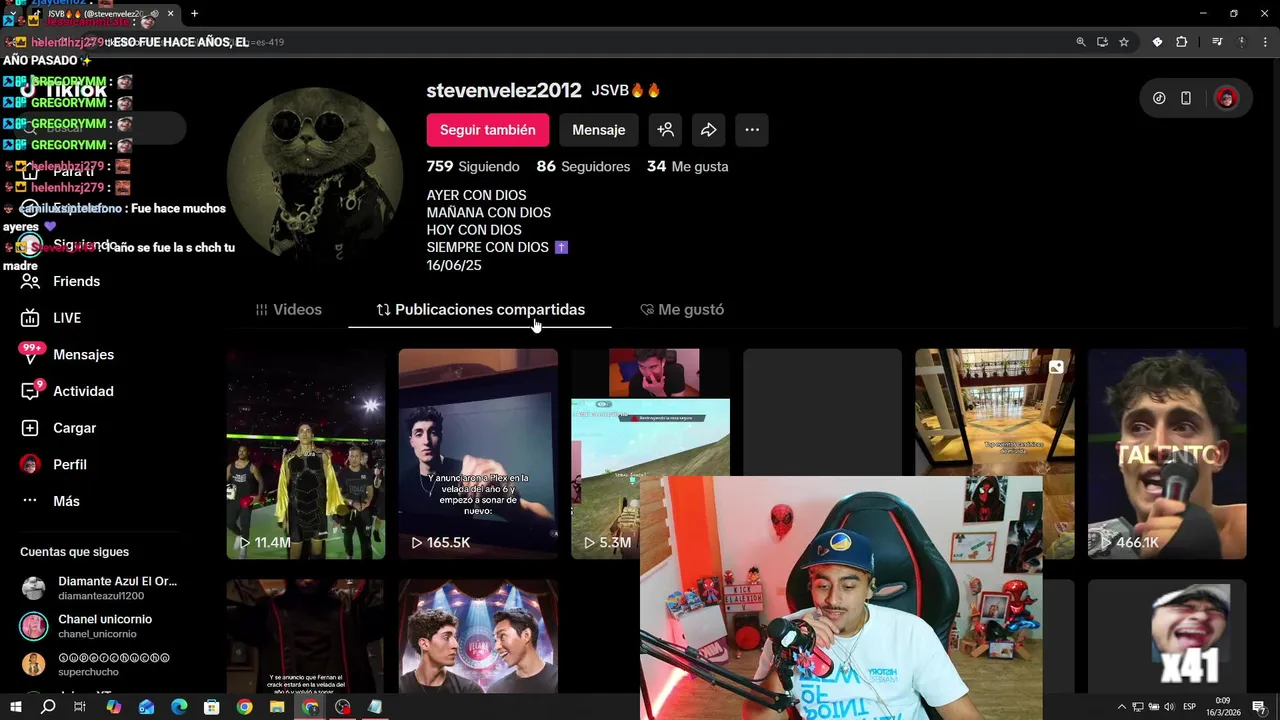The width and height of the screenshot is (1280, 720).
Task: Click the tag-shaped extension icon
Action: point(1157,42)
